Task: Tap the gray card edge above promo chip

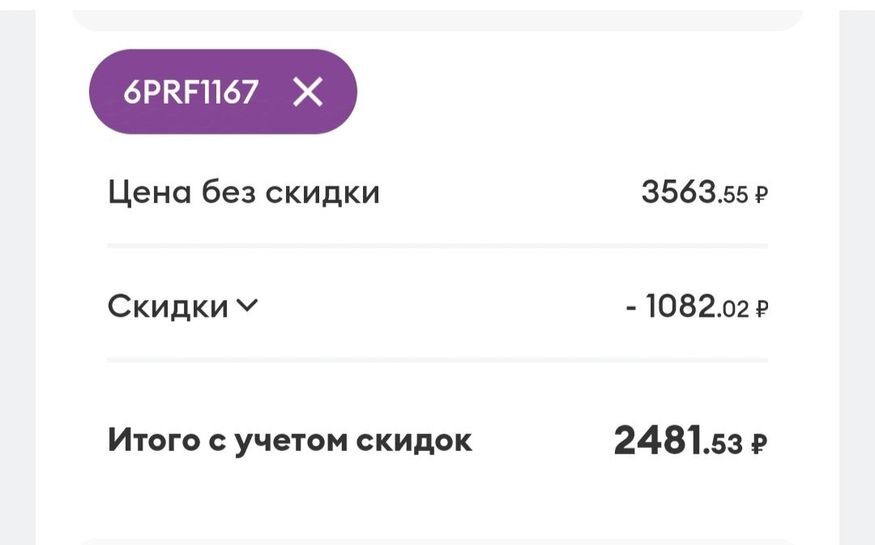Action: (x=437, y=20)
